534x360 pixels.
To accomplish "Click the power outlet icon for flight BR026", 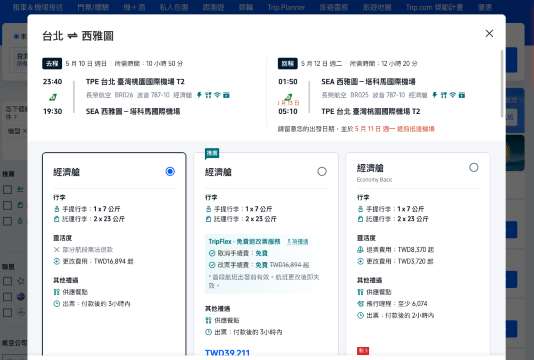I will click(200, 95).
